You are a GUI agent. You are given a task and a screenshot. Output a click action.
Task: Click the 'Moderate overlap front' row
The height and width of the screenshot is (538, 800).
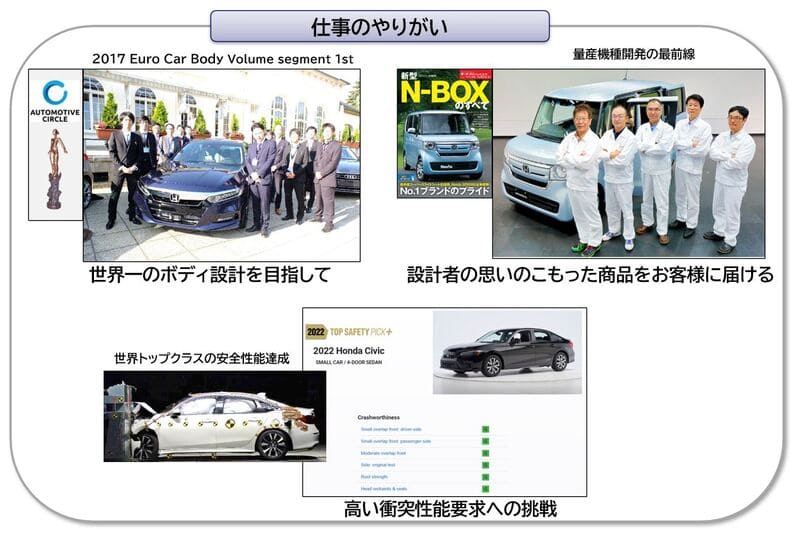click(x=434, y=453)
